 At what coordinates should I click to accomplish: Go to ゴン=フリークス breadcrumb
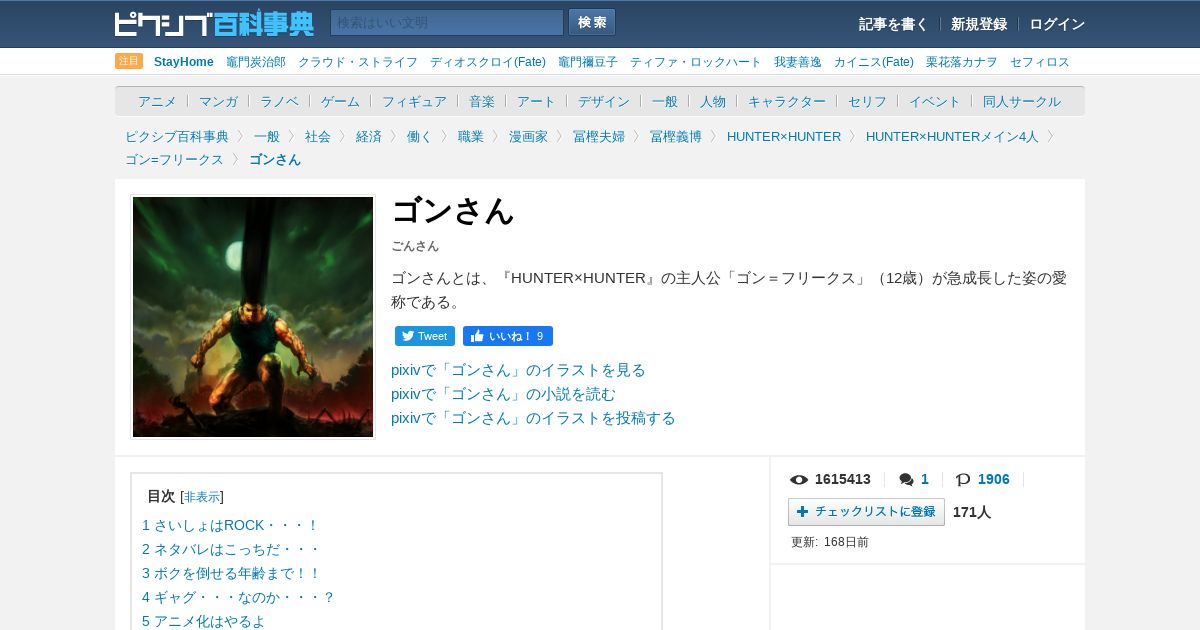coord(174,160)
